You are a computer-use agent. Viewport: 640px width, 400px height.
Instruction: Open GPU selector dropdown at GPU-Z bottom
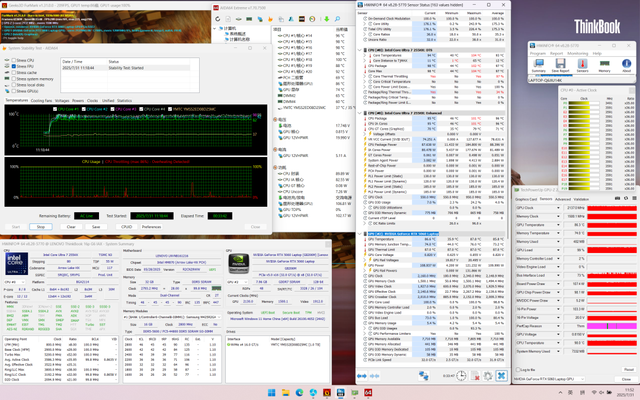coord(549,379)
